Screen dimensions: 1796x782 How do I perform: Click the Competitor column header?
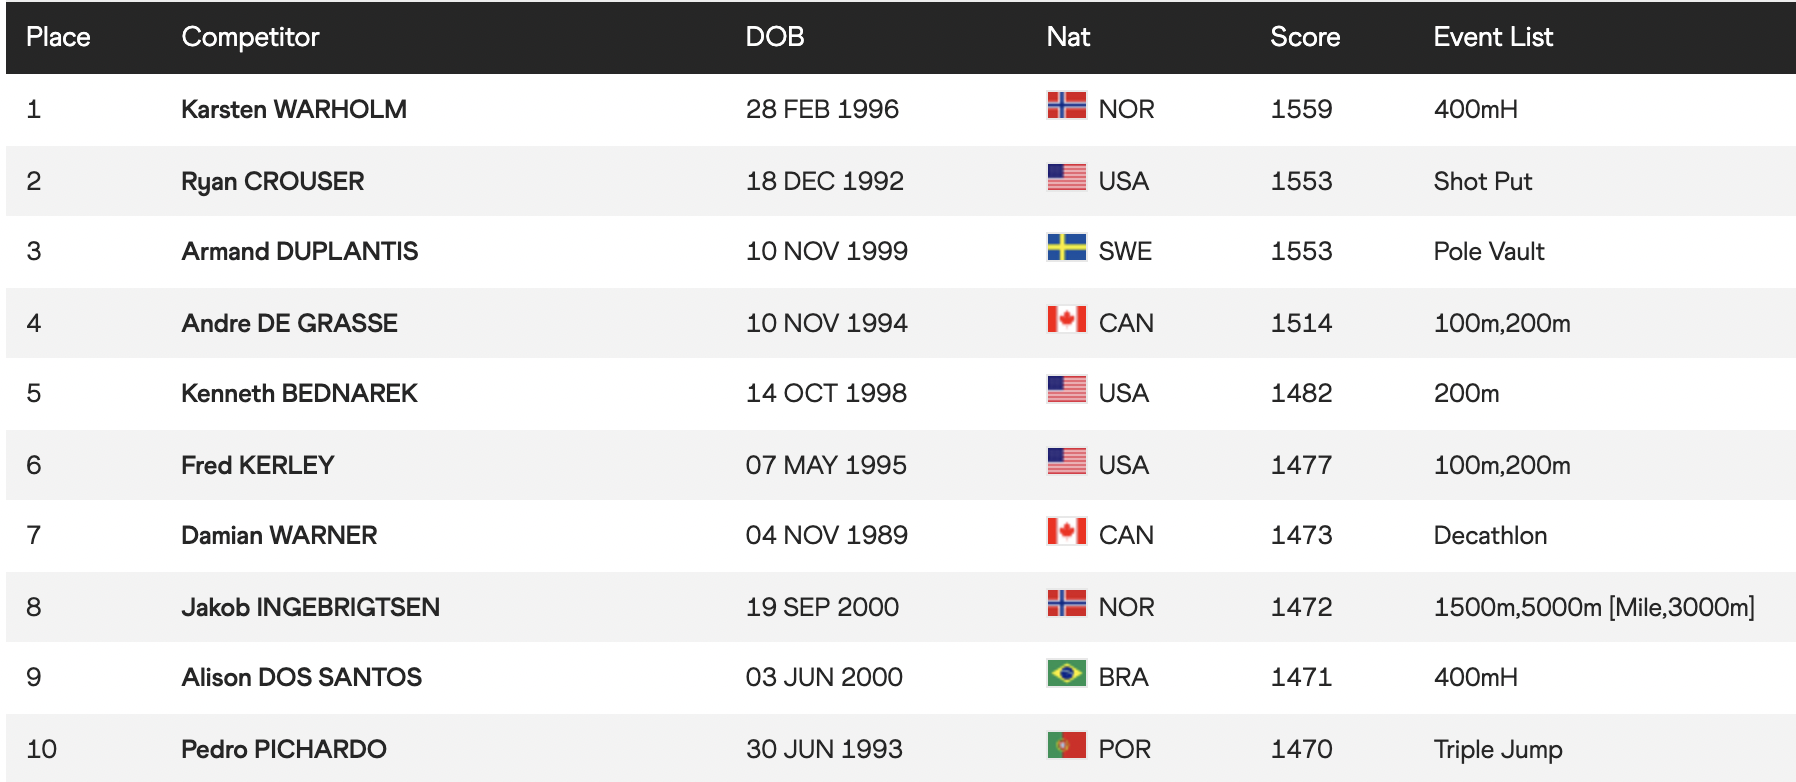click(x=250, y=37)
